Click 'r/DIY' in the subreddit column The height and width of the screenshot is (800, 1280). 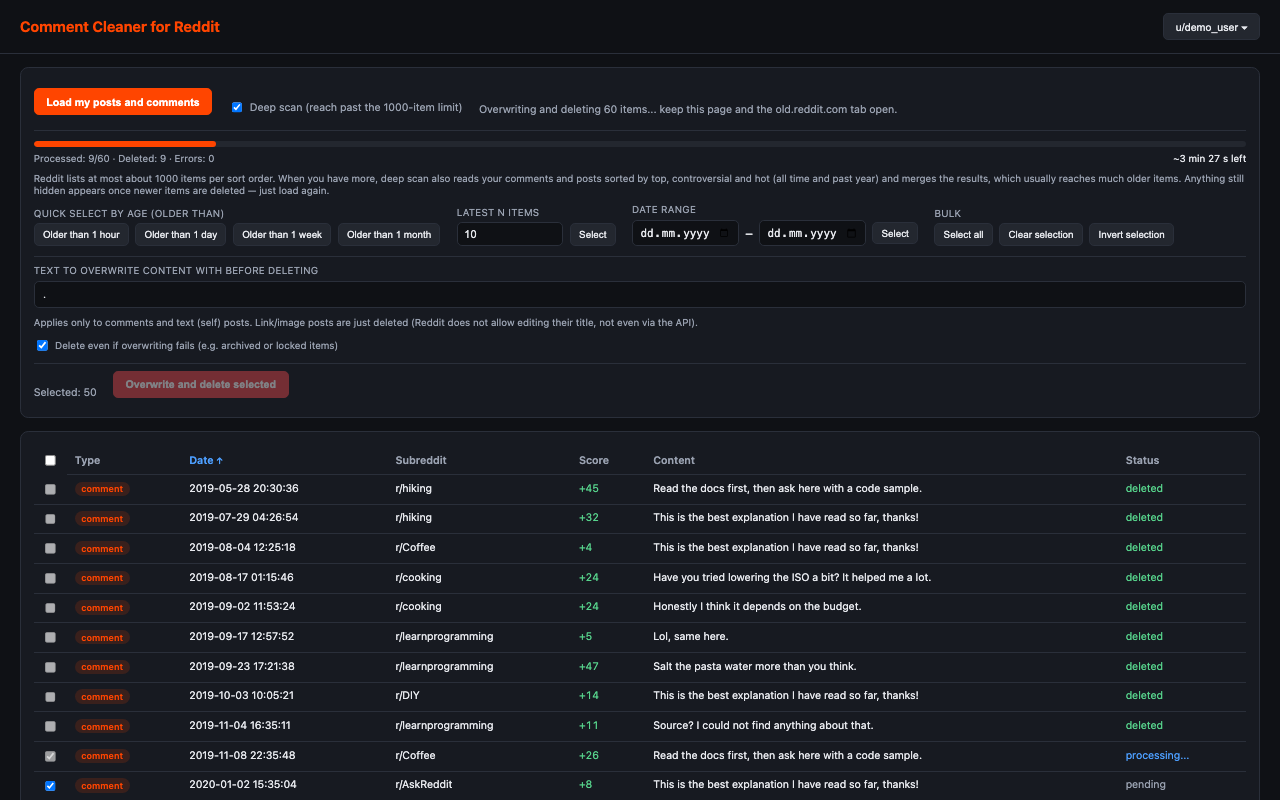pos(410,695)
